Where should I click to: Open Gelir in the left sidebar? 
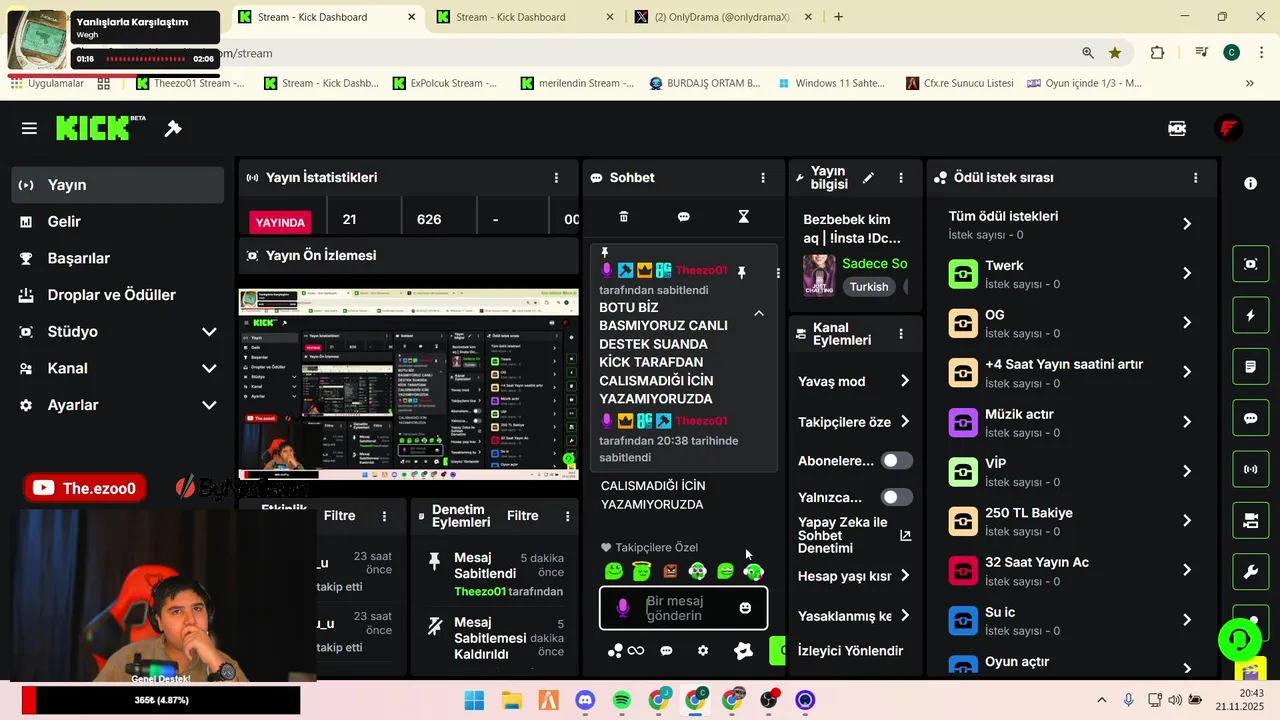118,222
